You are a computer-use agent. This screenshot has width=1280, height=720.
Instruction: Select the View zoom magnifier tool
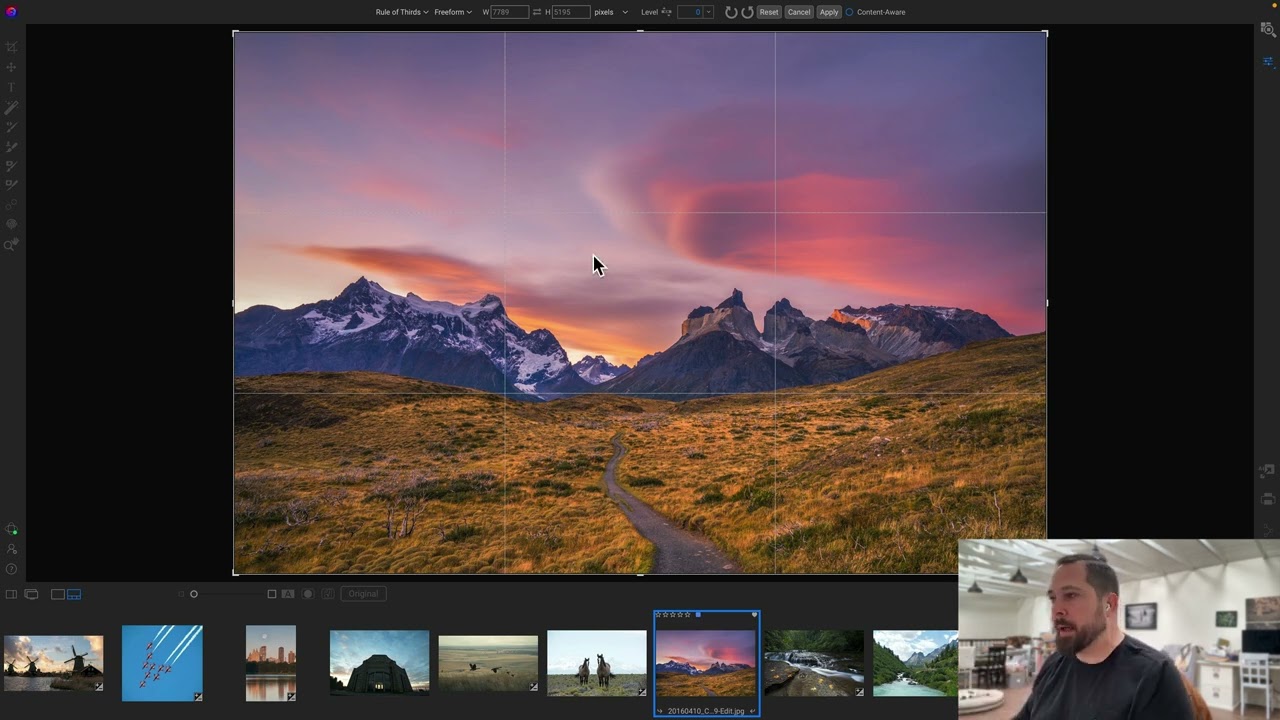pos(11,245)
